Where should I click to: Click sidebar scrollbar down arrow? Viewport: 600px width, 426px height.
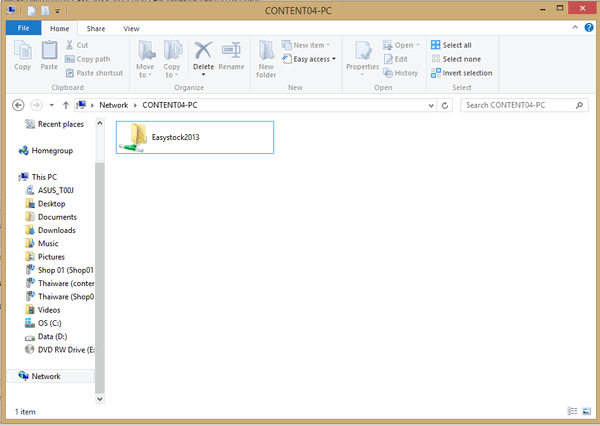(99, 399)
